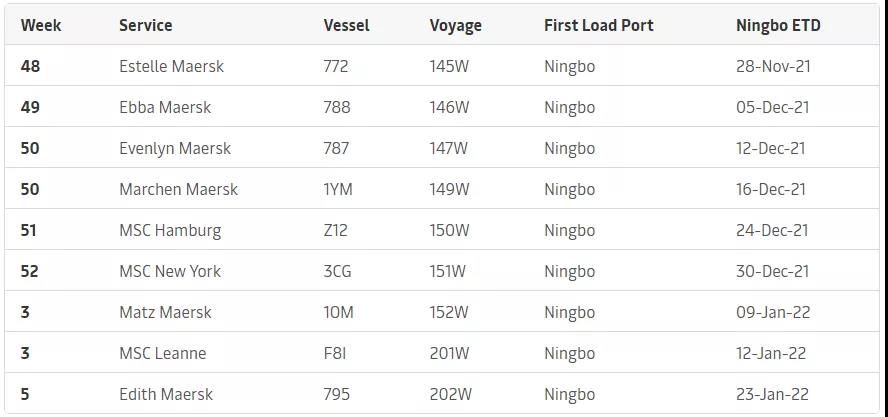The width and height of the screenshot is (888, 417).
Task: Select the MSC Hamburg service cell
Action: [x=170, y=230]
